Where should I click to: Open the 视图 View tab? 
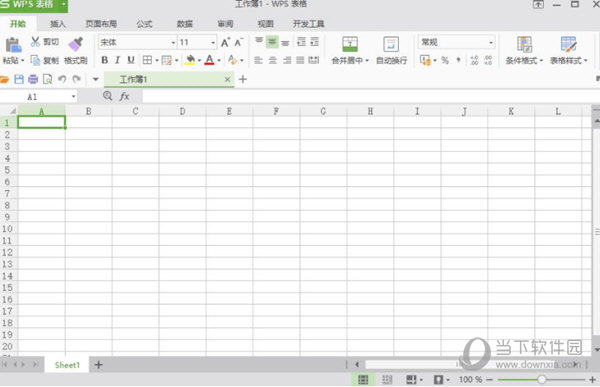click(x=266, y=24)
